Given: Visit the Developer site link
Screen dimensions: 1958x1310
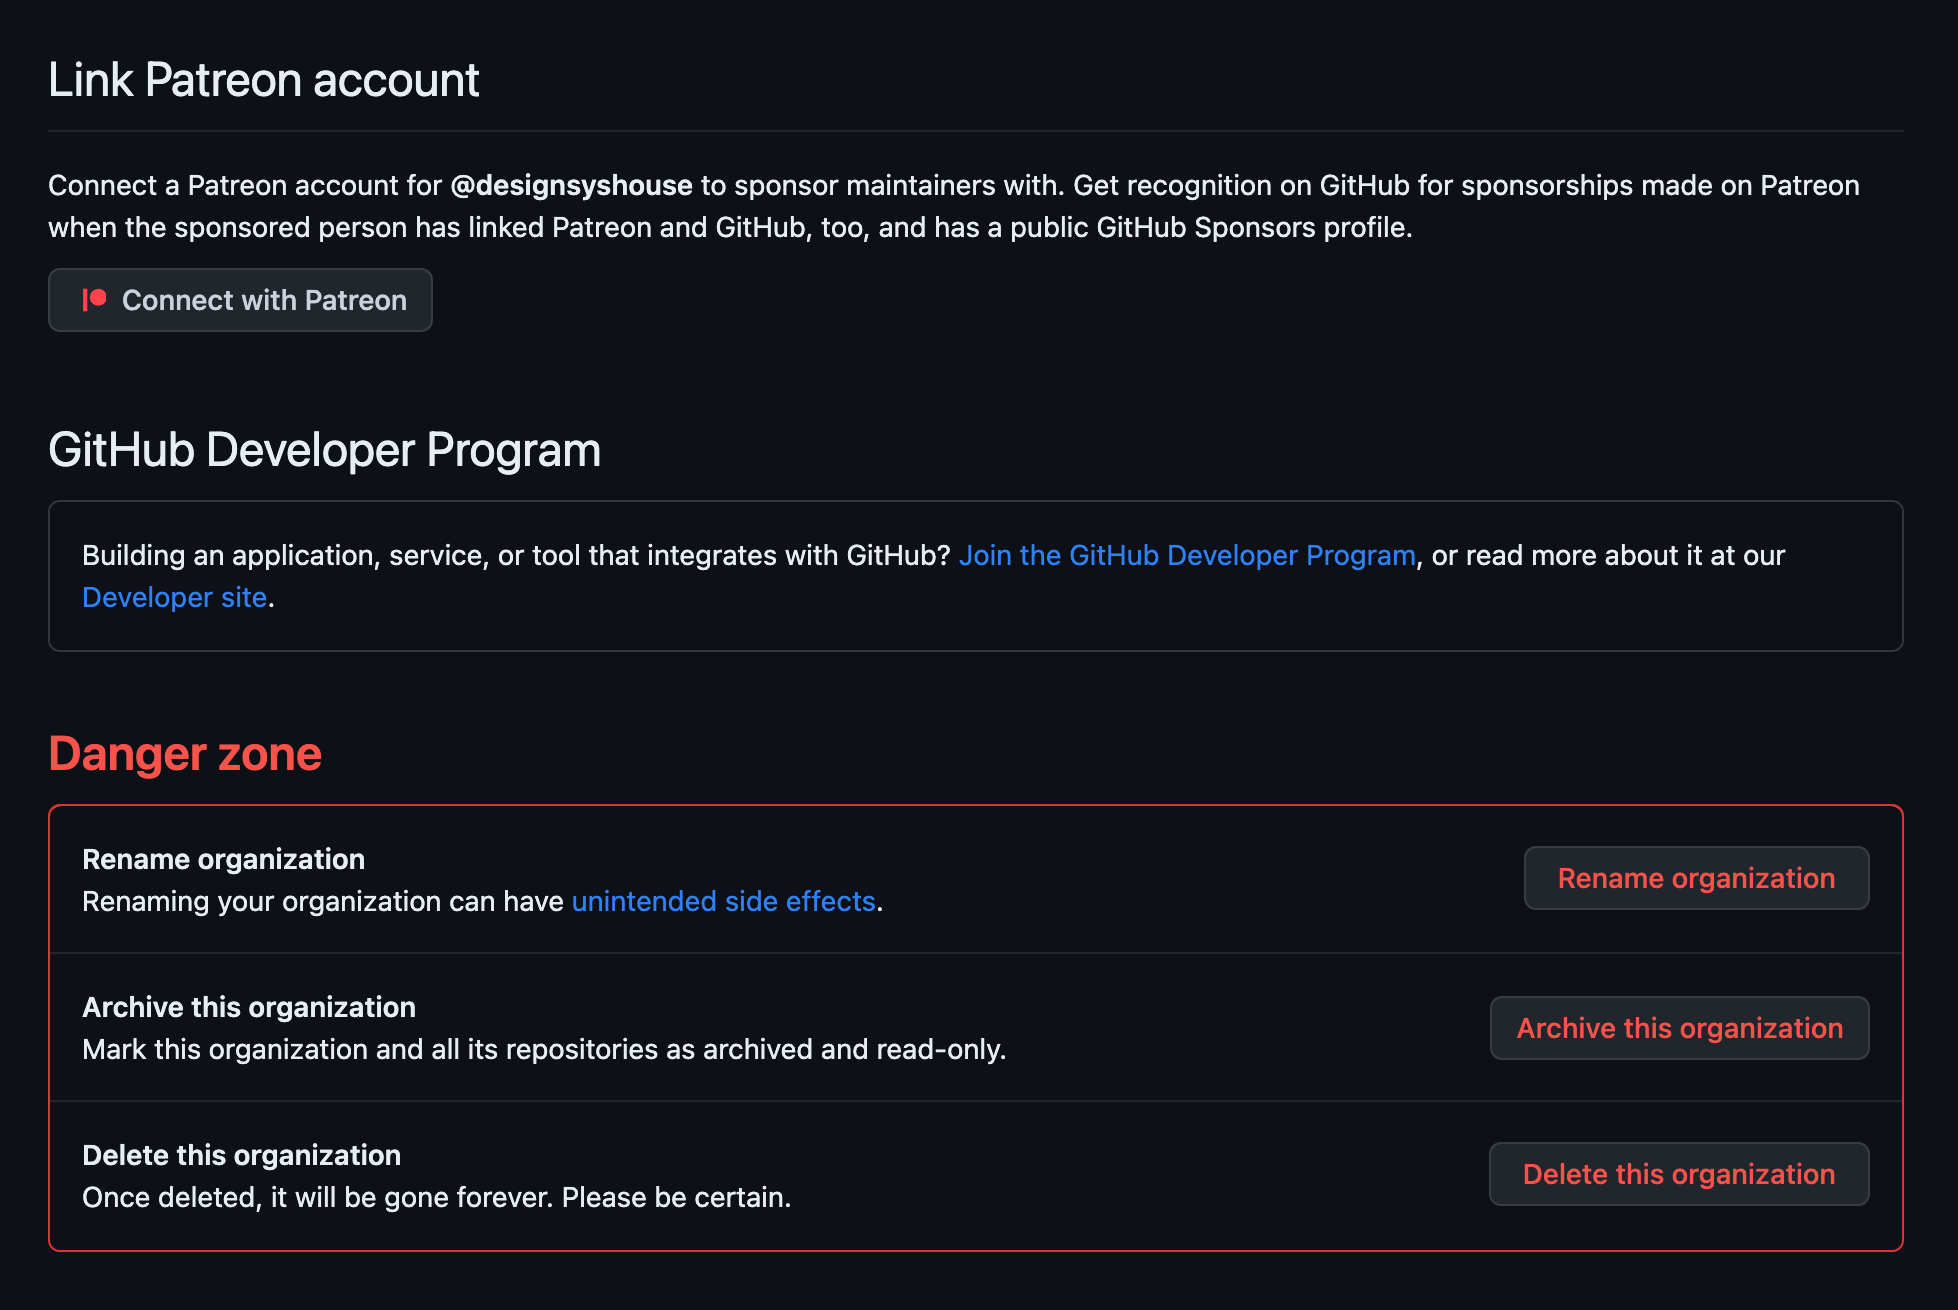Looking at the screenshot, I should pyautogui.click(x=175, y=597).
